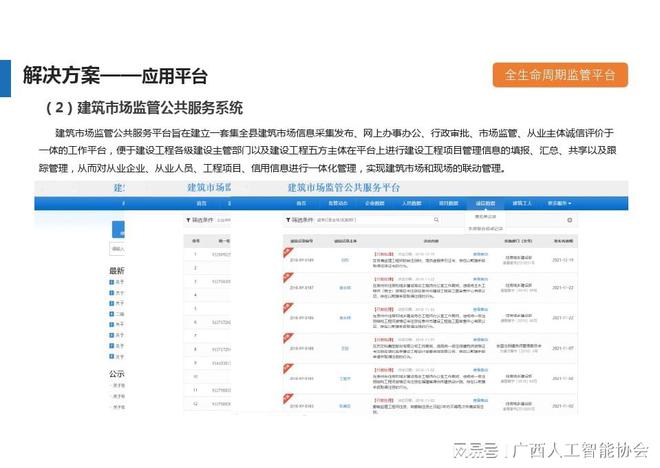660x468 pixels.
Task: Click the settings gear icon right of the filter bar
Action: click(x=570, y=219)
